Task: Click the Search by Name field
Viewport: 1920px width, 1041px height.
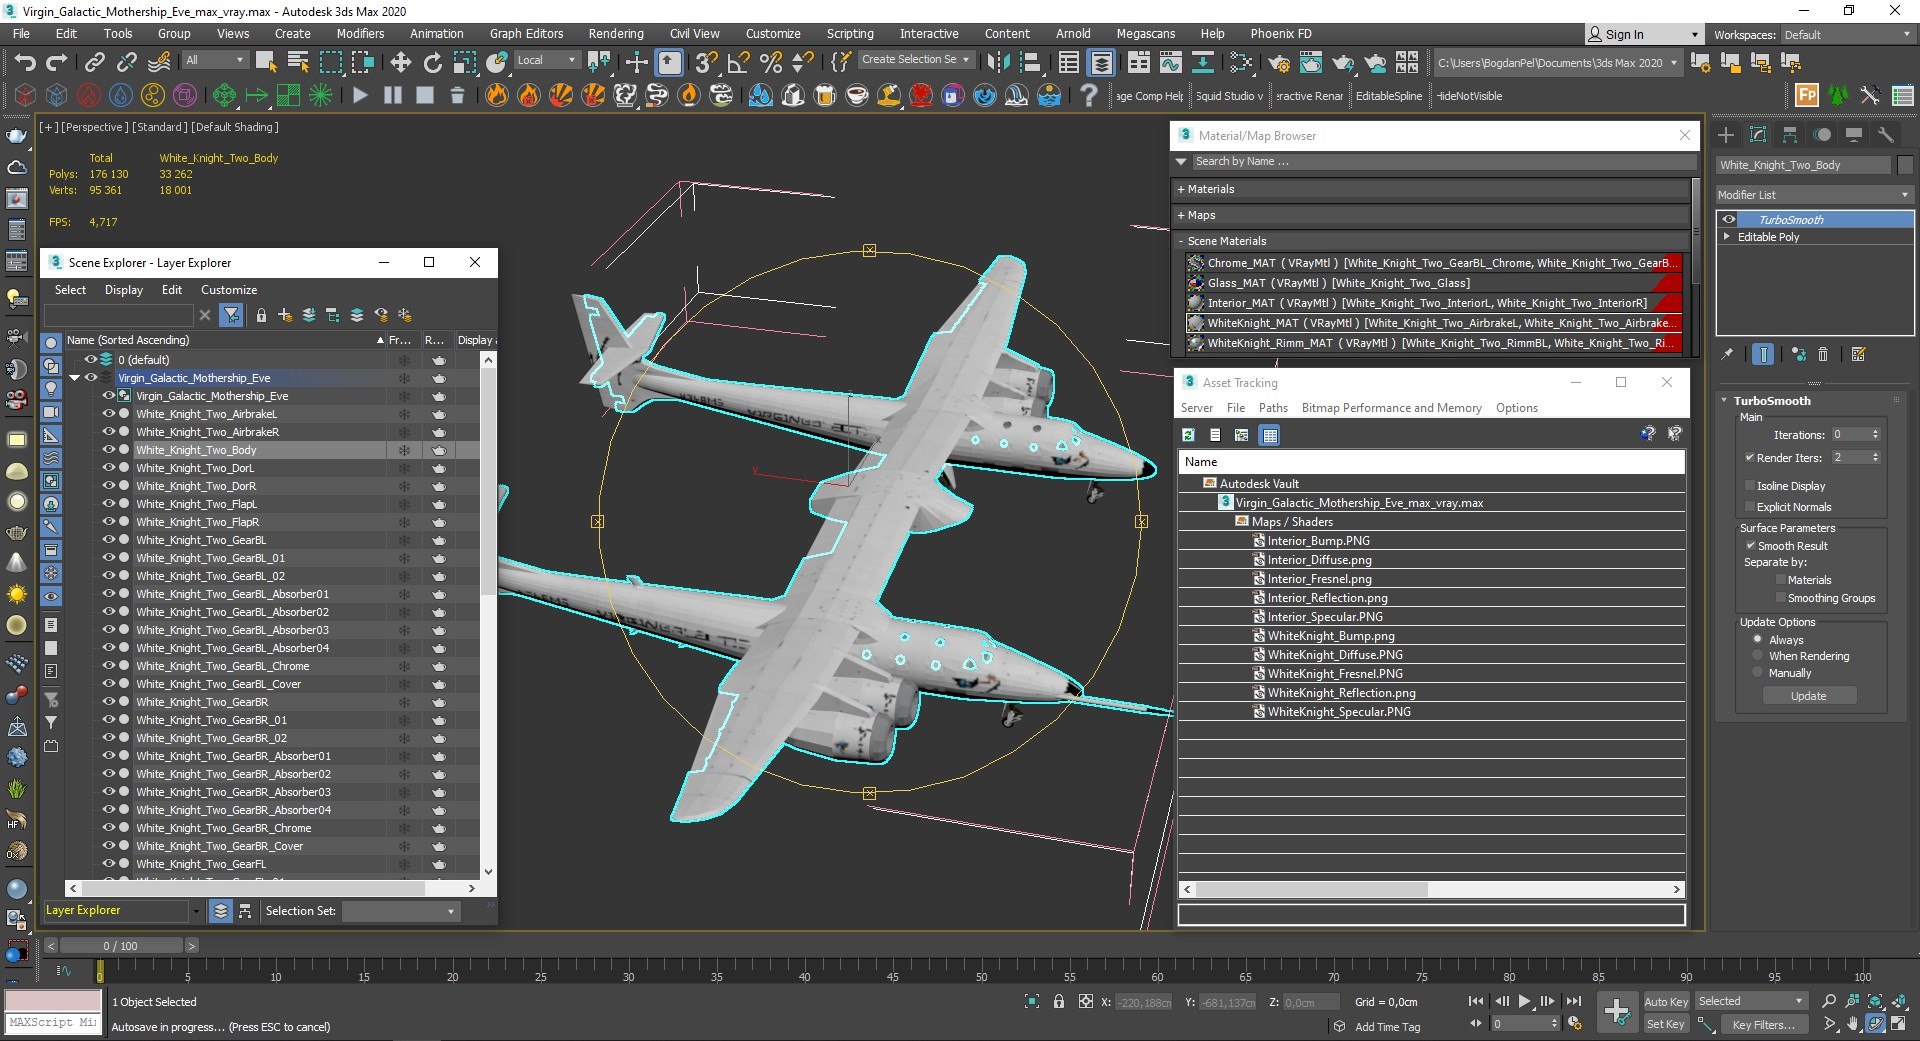Action: (x=1443, y=161)
